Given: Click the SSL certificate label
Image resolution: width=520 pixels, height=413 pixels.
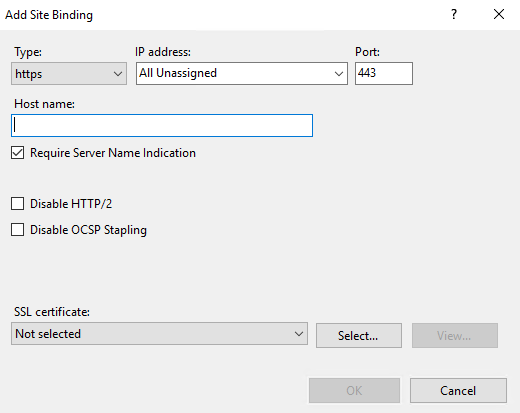Looking at the screenshot, I should [52, 312].
